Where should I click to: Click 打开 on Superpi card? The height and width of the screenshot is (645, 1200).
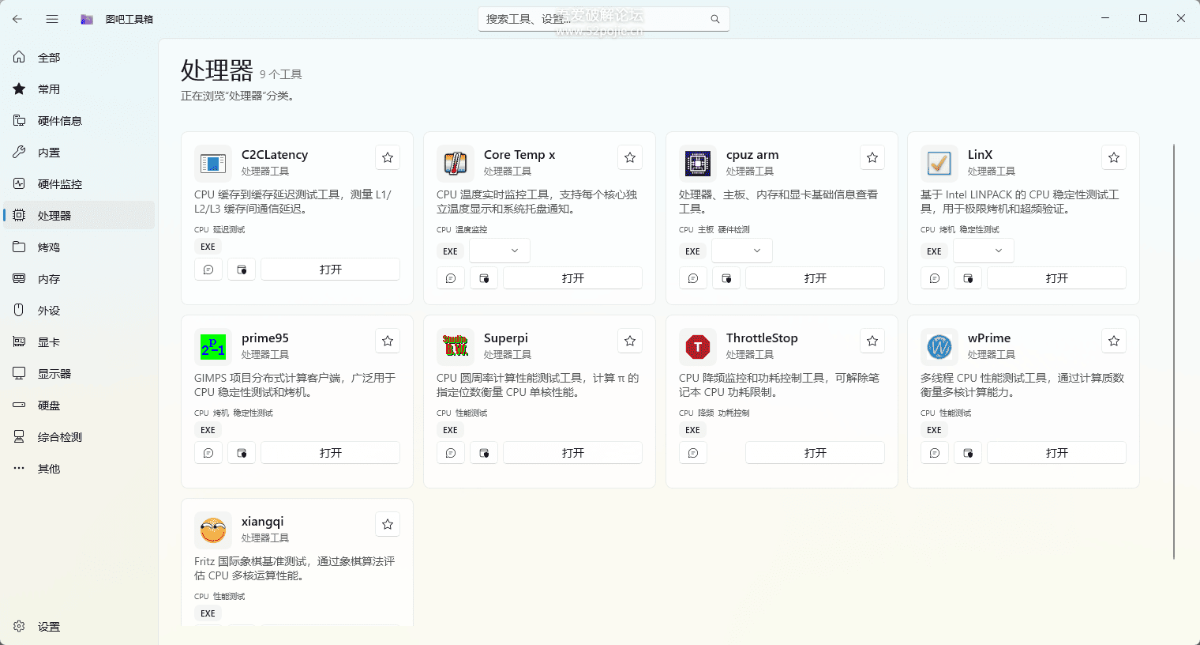click(x=573, y=452)
